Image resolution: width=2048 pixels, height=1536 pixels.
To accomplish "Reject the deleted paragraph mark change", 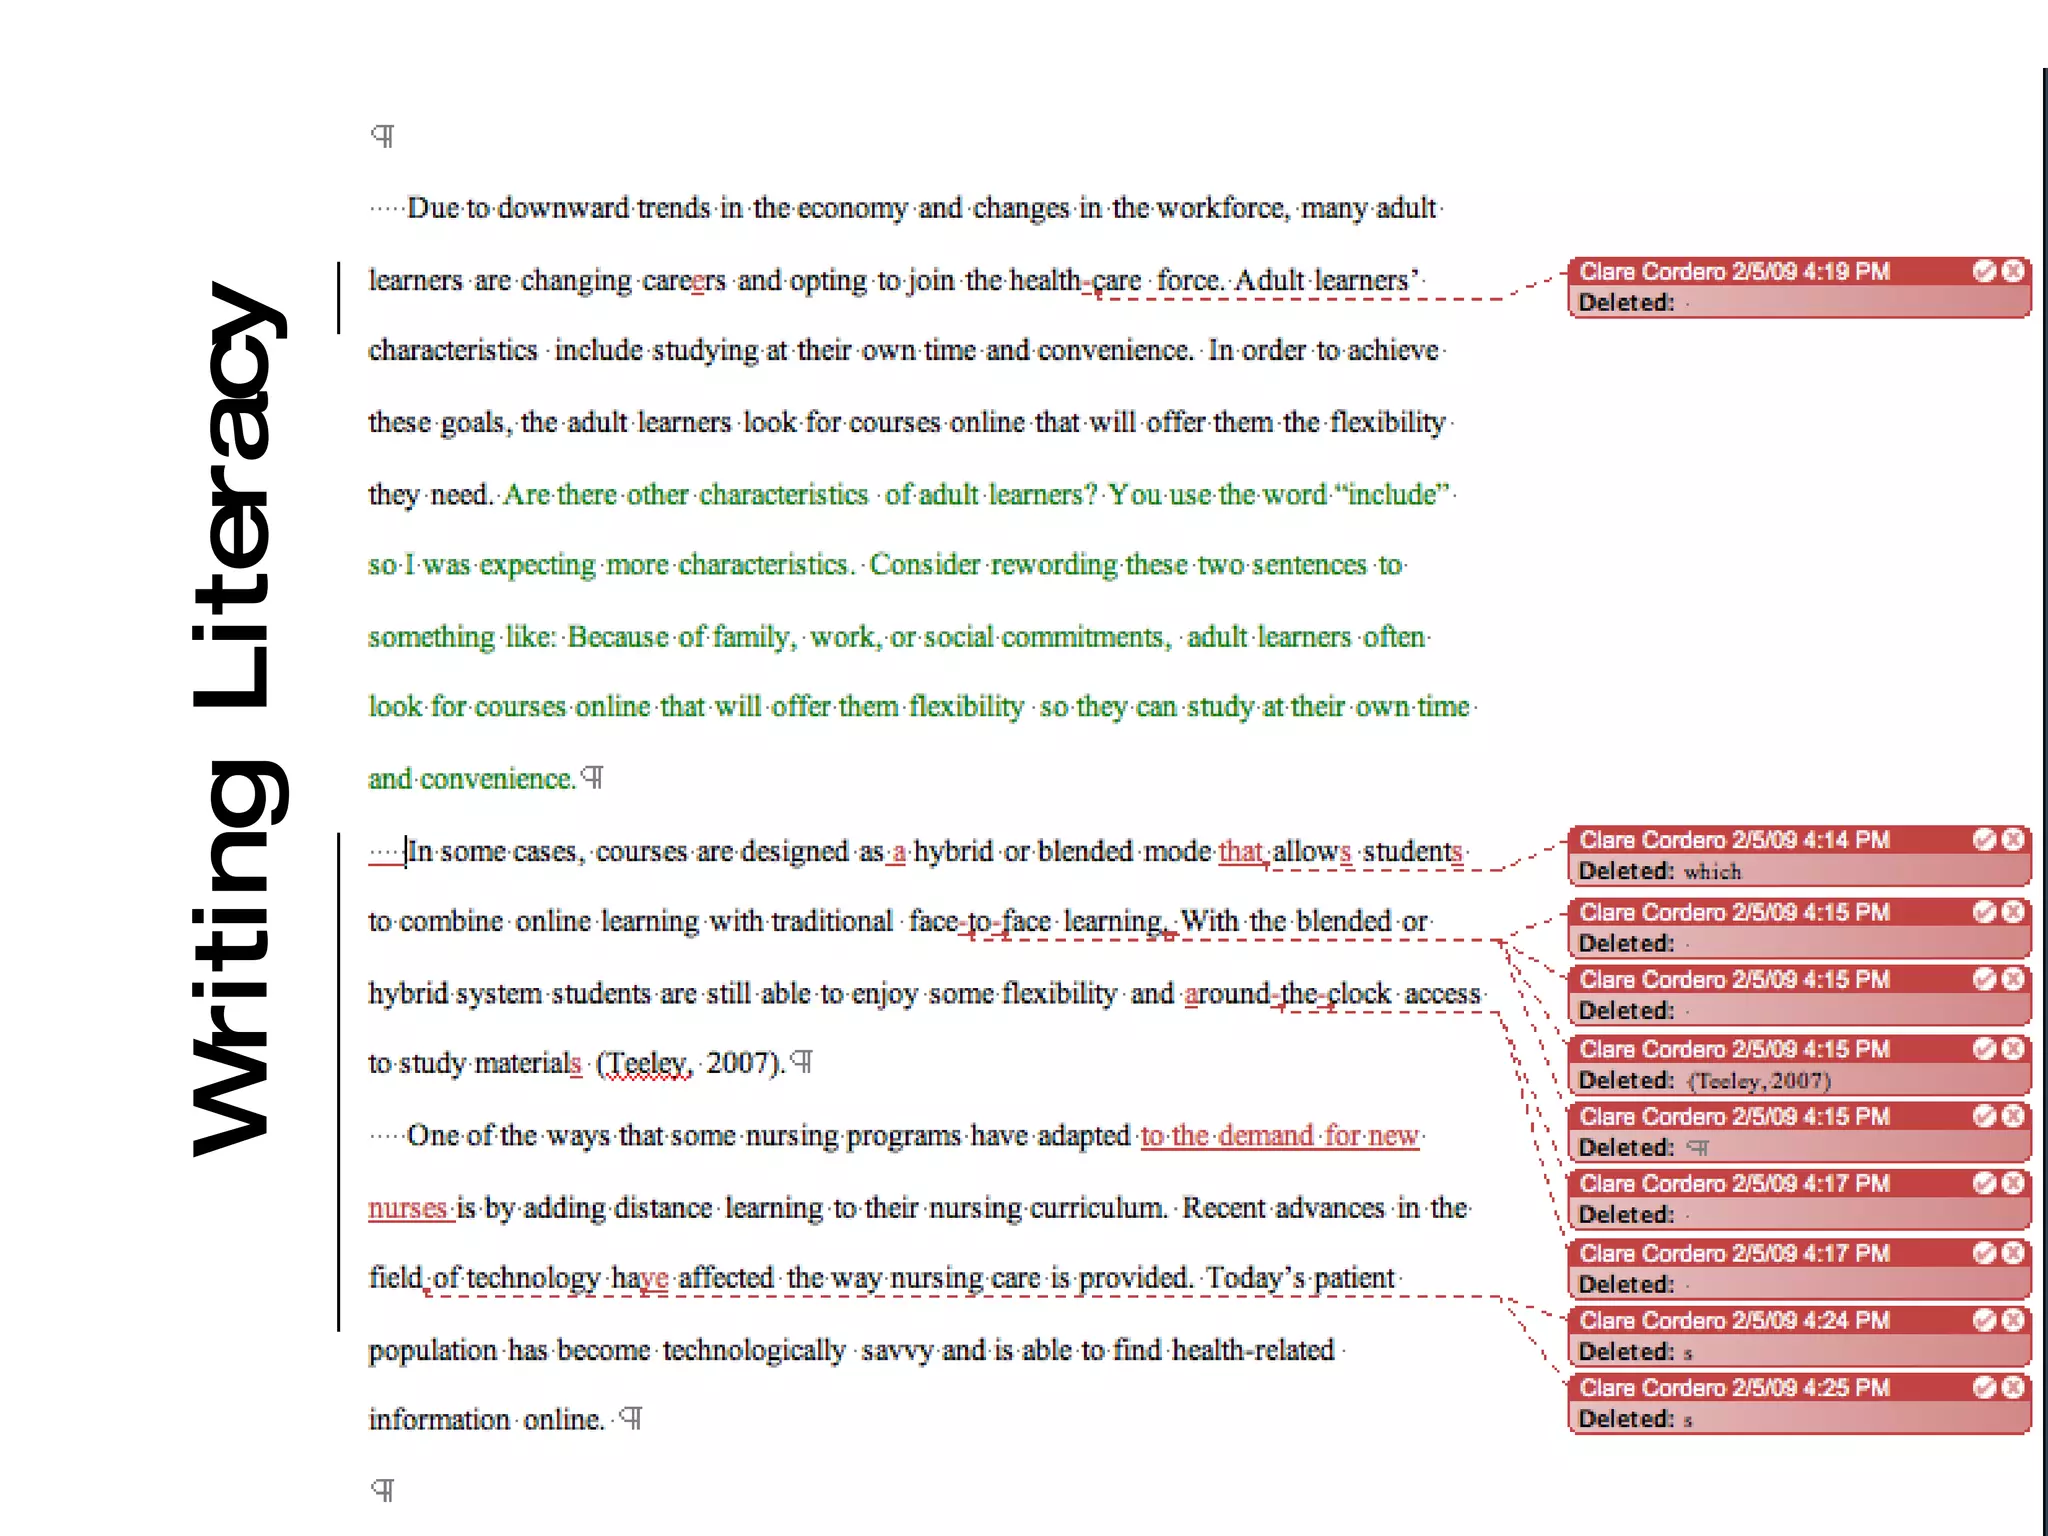I will pyautogui.click(x=2013, y=1116).
